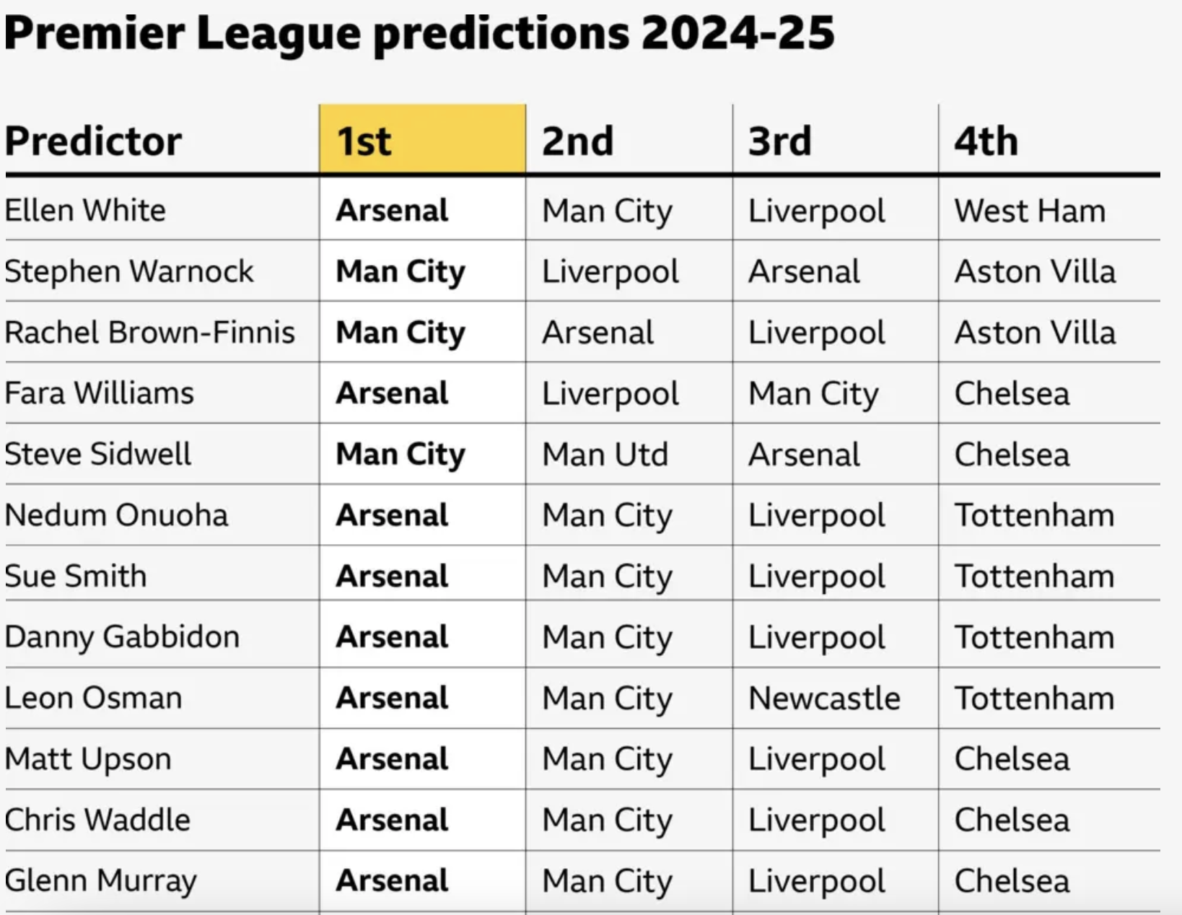
Task: Select Aston Villa in Stephen Warnock's row
Action: [x=1035, y=272]
